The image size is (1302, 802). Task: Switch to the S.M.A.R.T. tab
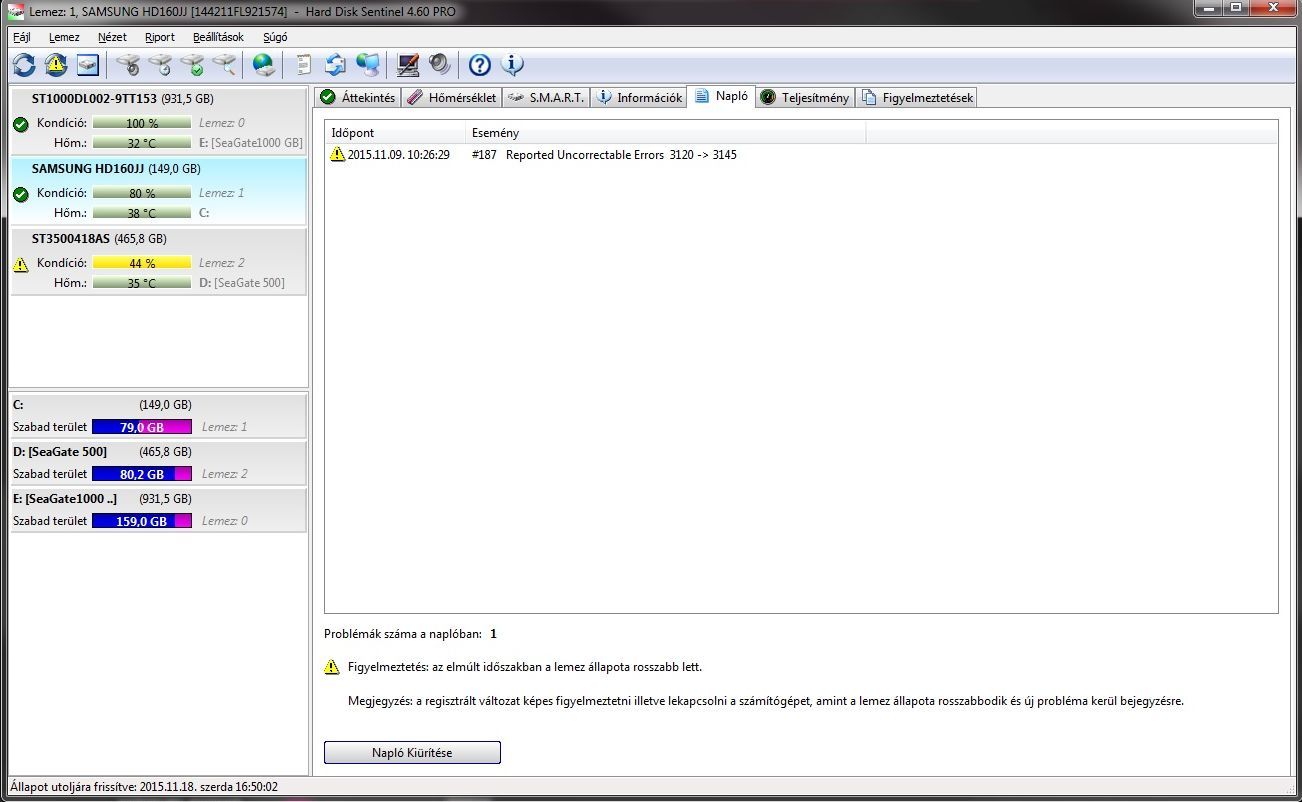(x=545, y=97)
